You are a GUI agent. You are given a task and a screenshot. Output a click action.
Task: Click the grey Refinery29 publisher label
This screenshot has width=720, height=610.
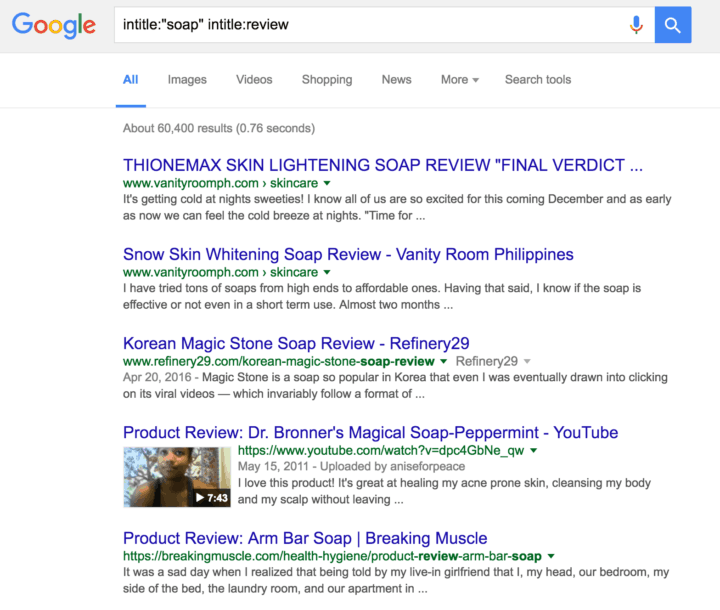(487, 361)
